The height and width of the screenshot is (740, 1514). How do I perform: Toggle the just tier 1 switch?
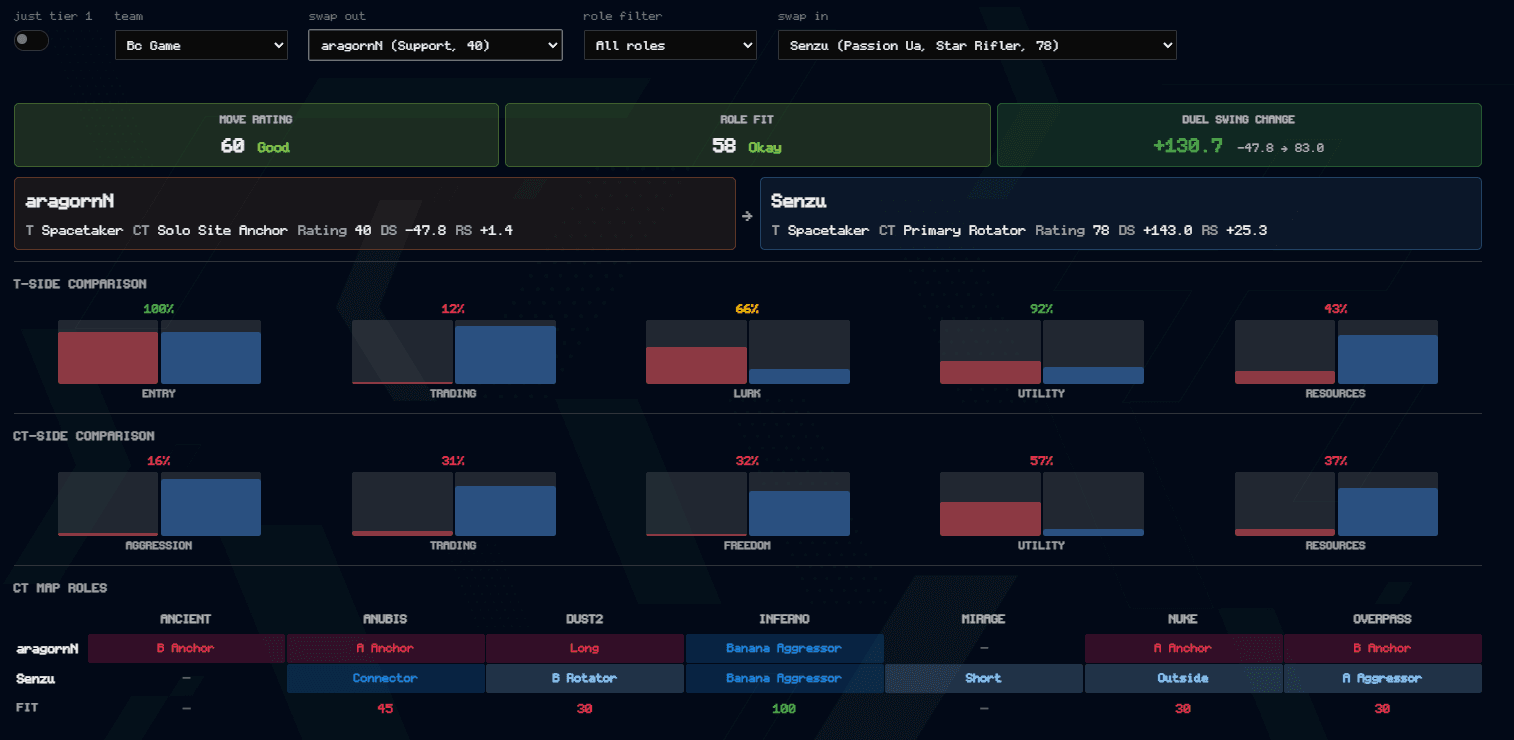tap(31, 40)
